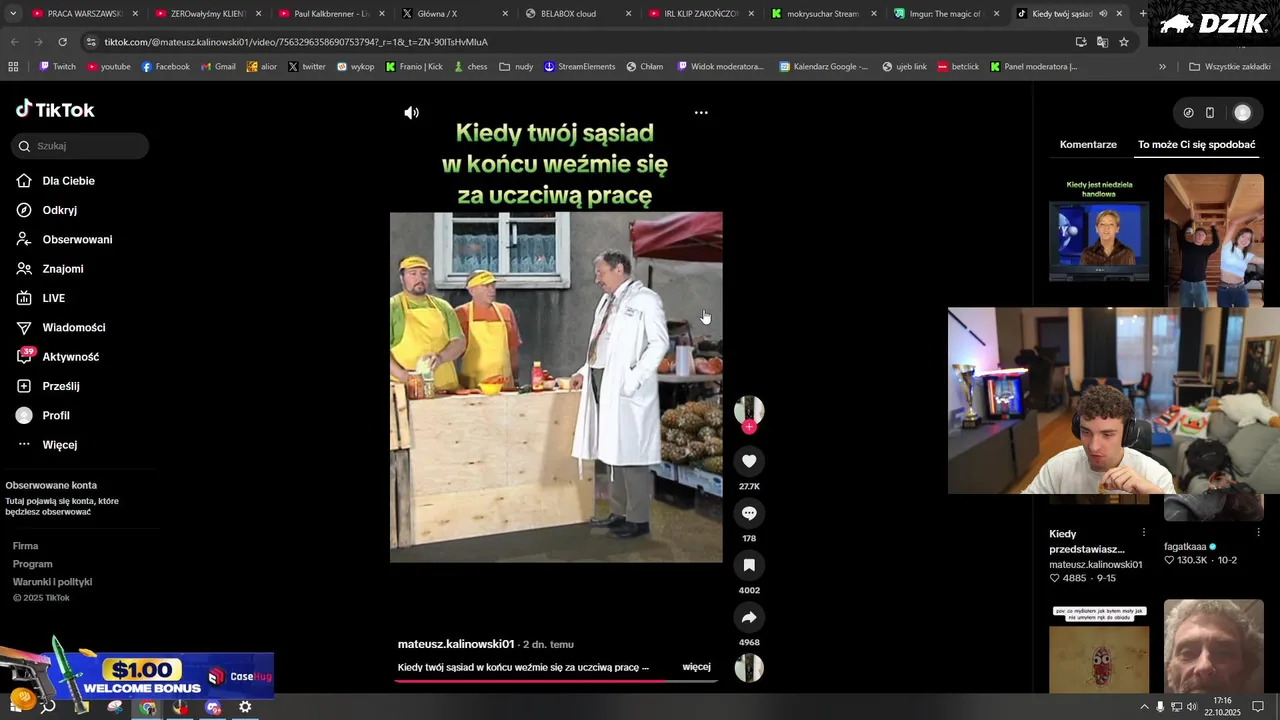
Task: Open the StreamElements bookmark
Action: click(579, 67)
